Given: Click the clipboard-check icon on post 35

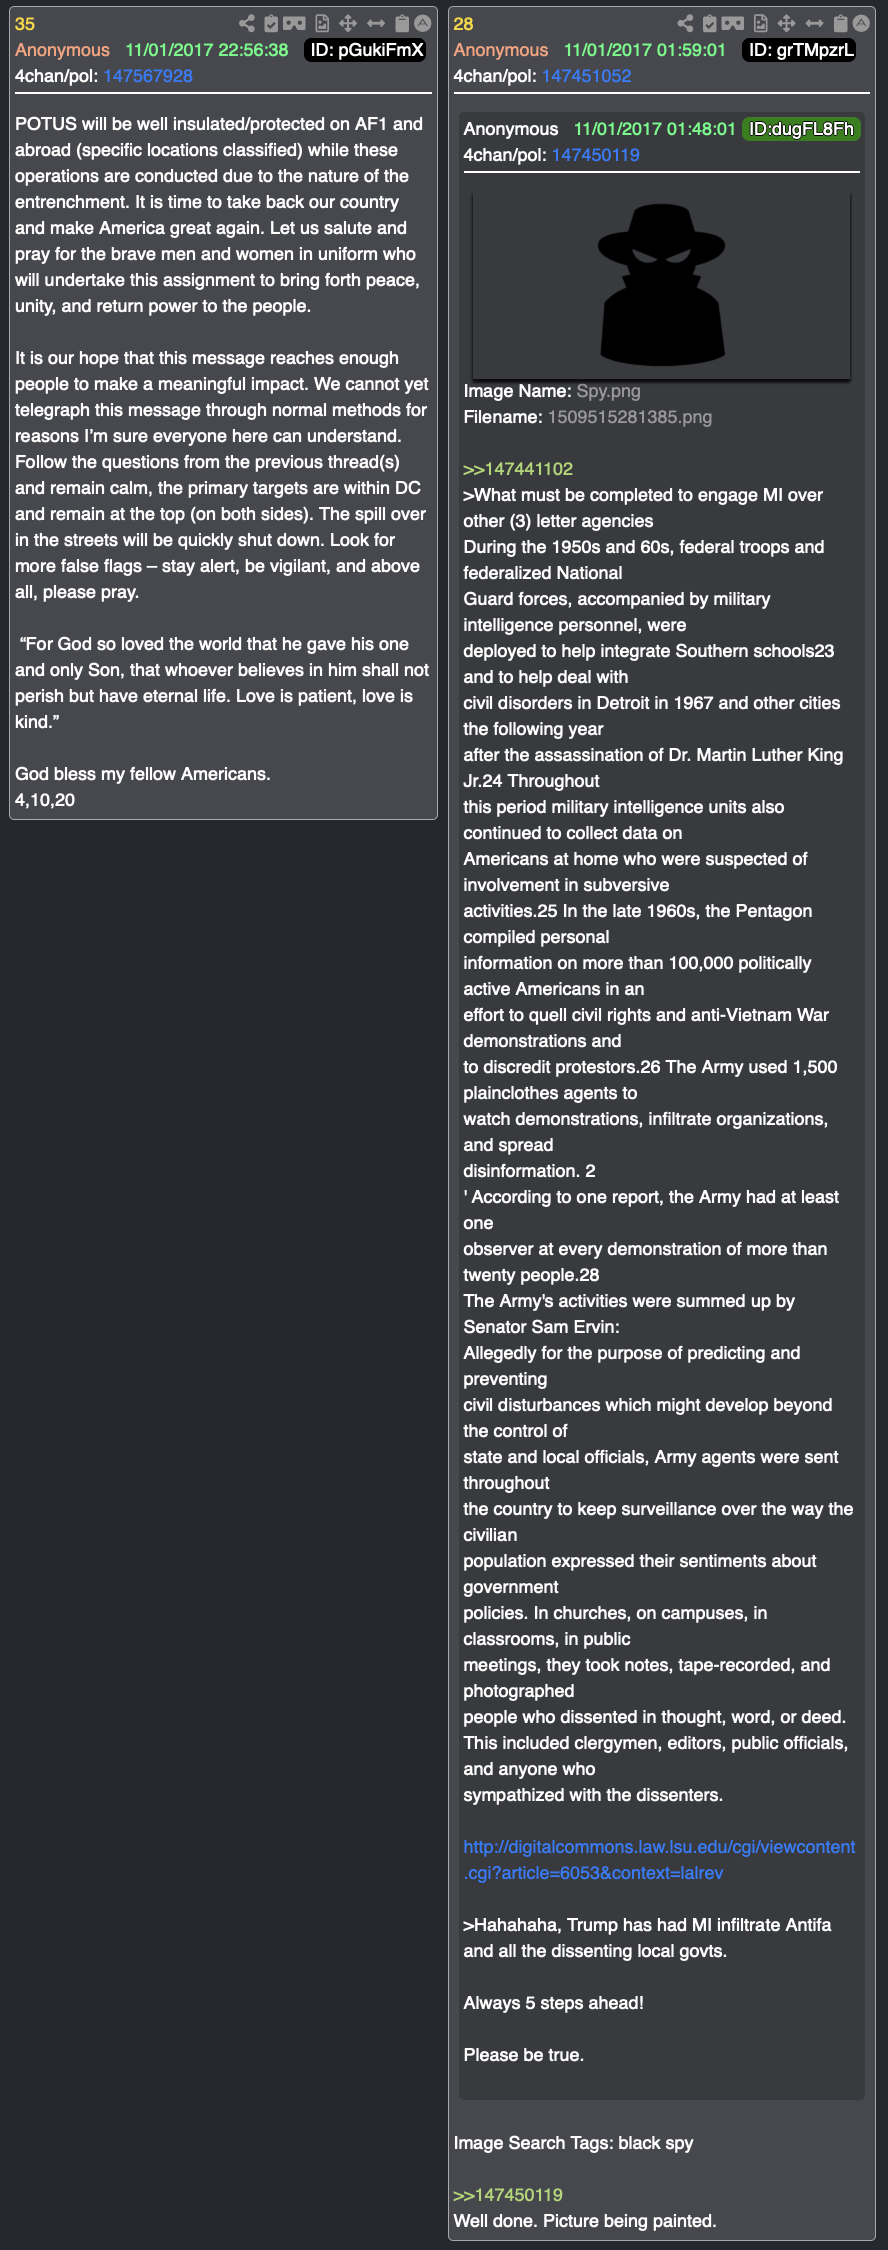Looking at the screenshot, I should pos(271,23).
